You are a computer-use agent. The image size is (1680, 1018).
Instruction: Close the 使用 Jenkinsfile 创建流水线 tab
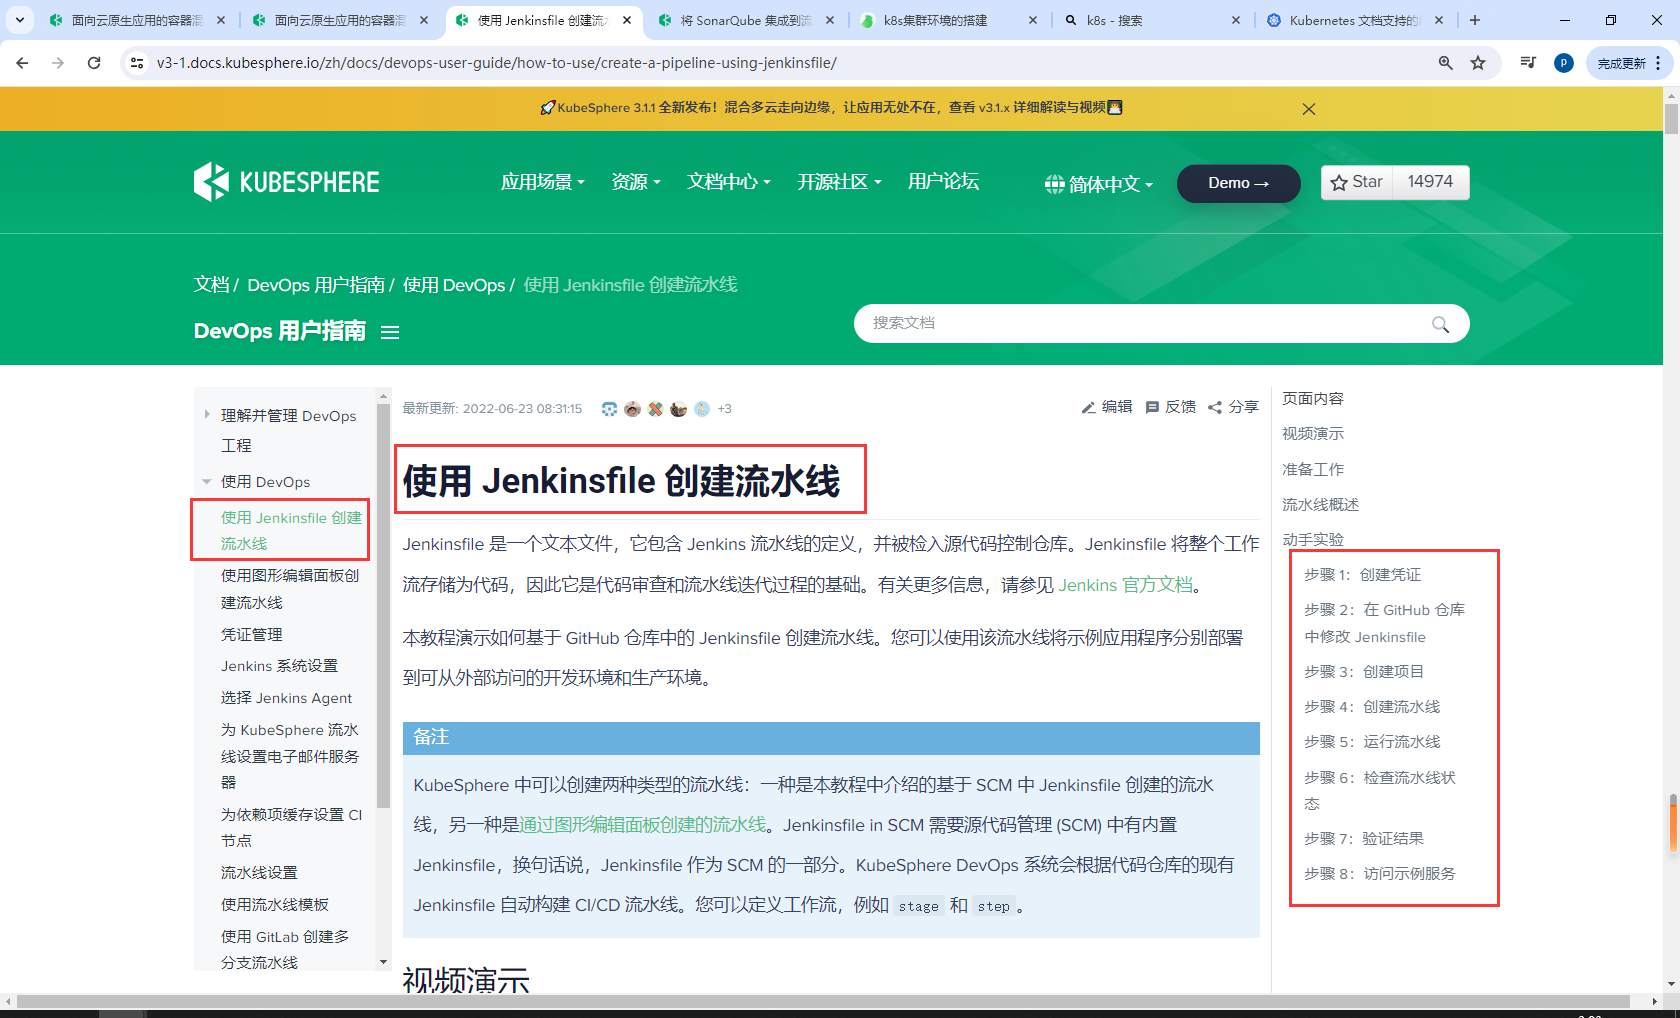[627, 20]
